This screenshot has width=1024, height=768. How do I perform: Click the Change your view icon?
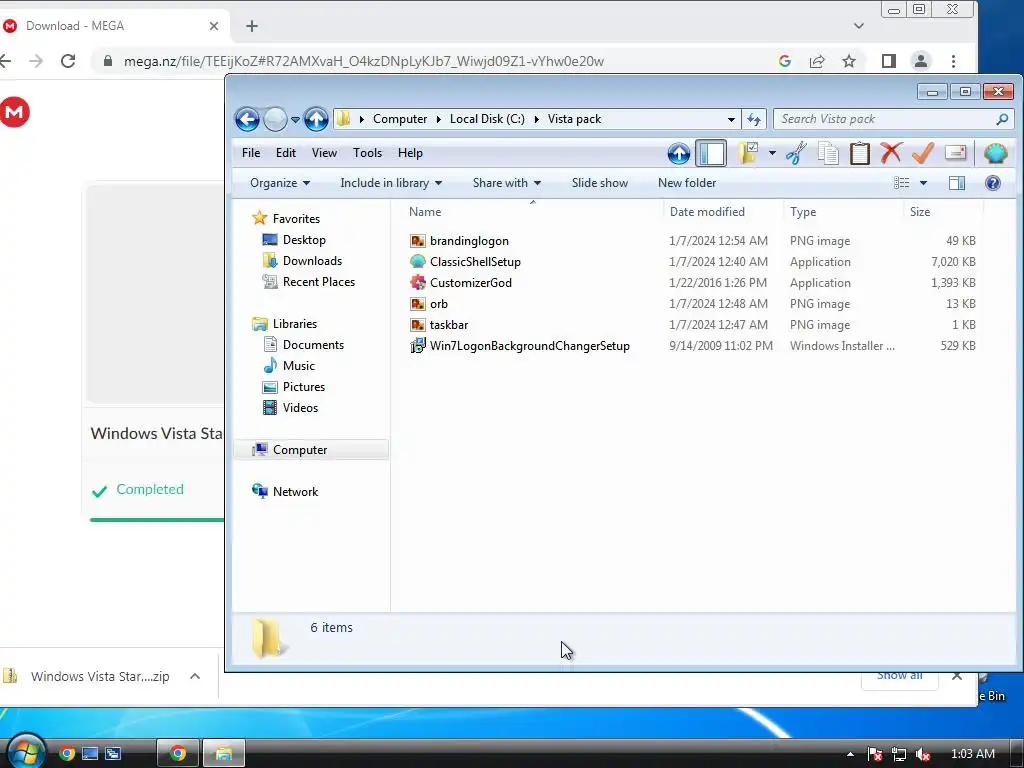(902, 183)
